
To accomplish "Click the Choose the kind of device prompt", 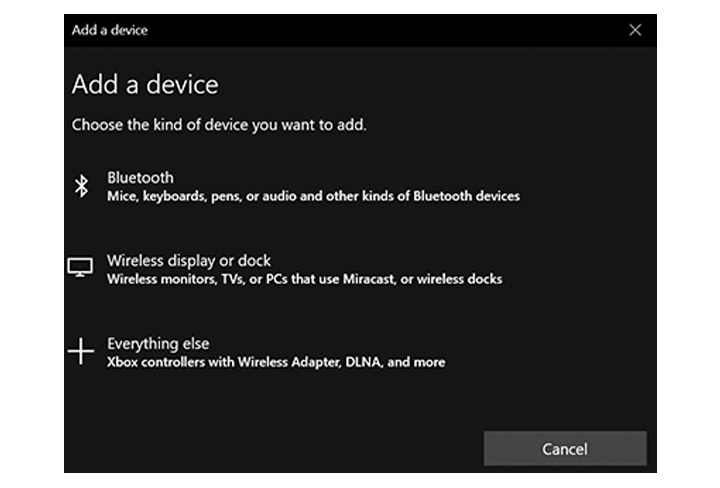I will (x=219, y=125).
